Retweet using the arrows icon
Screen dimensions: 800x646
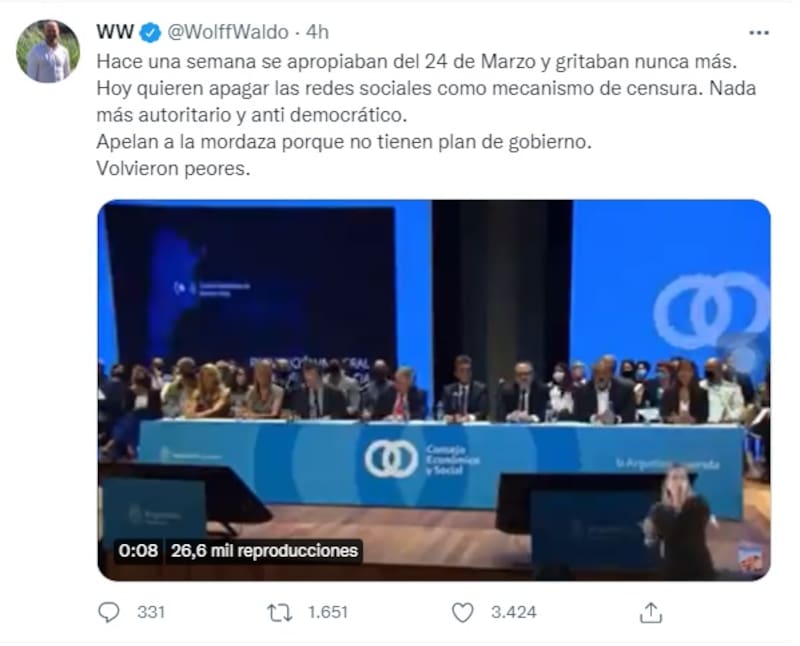[x=280, y=612]
